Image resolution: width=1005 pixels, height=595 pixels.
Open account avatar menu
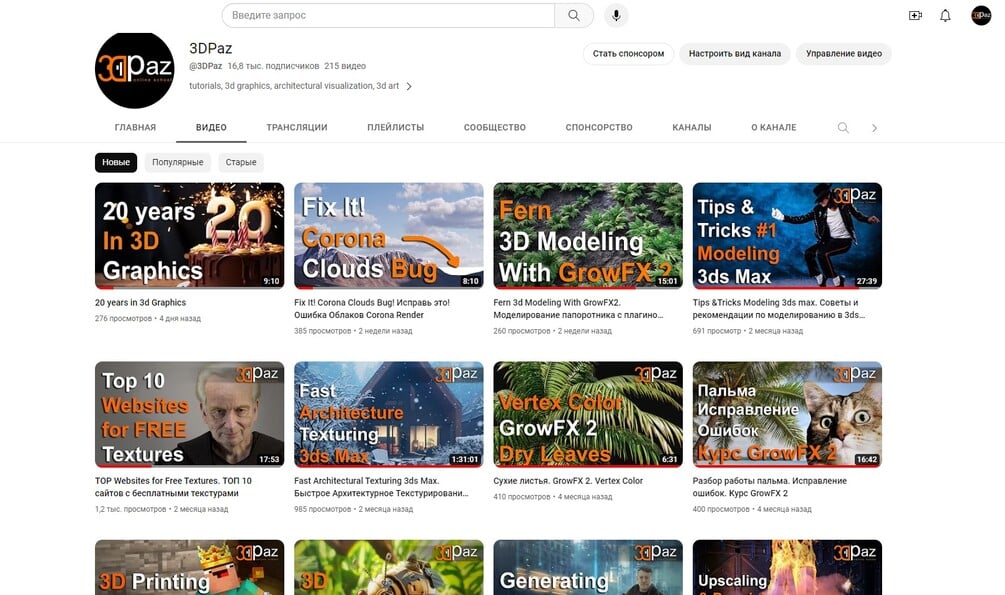tap(981, 15)
